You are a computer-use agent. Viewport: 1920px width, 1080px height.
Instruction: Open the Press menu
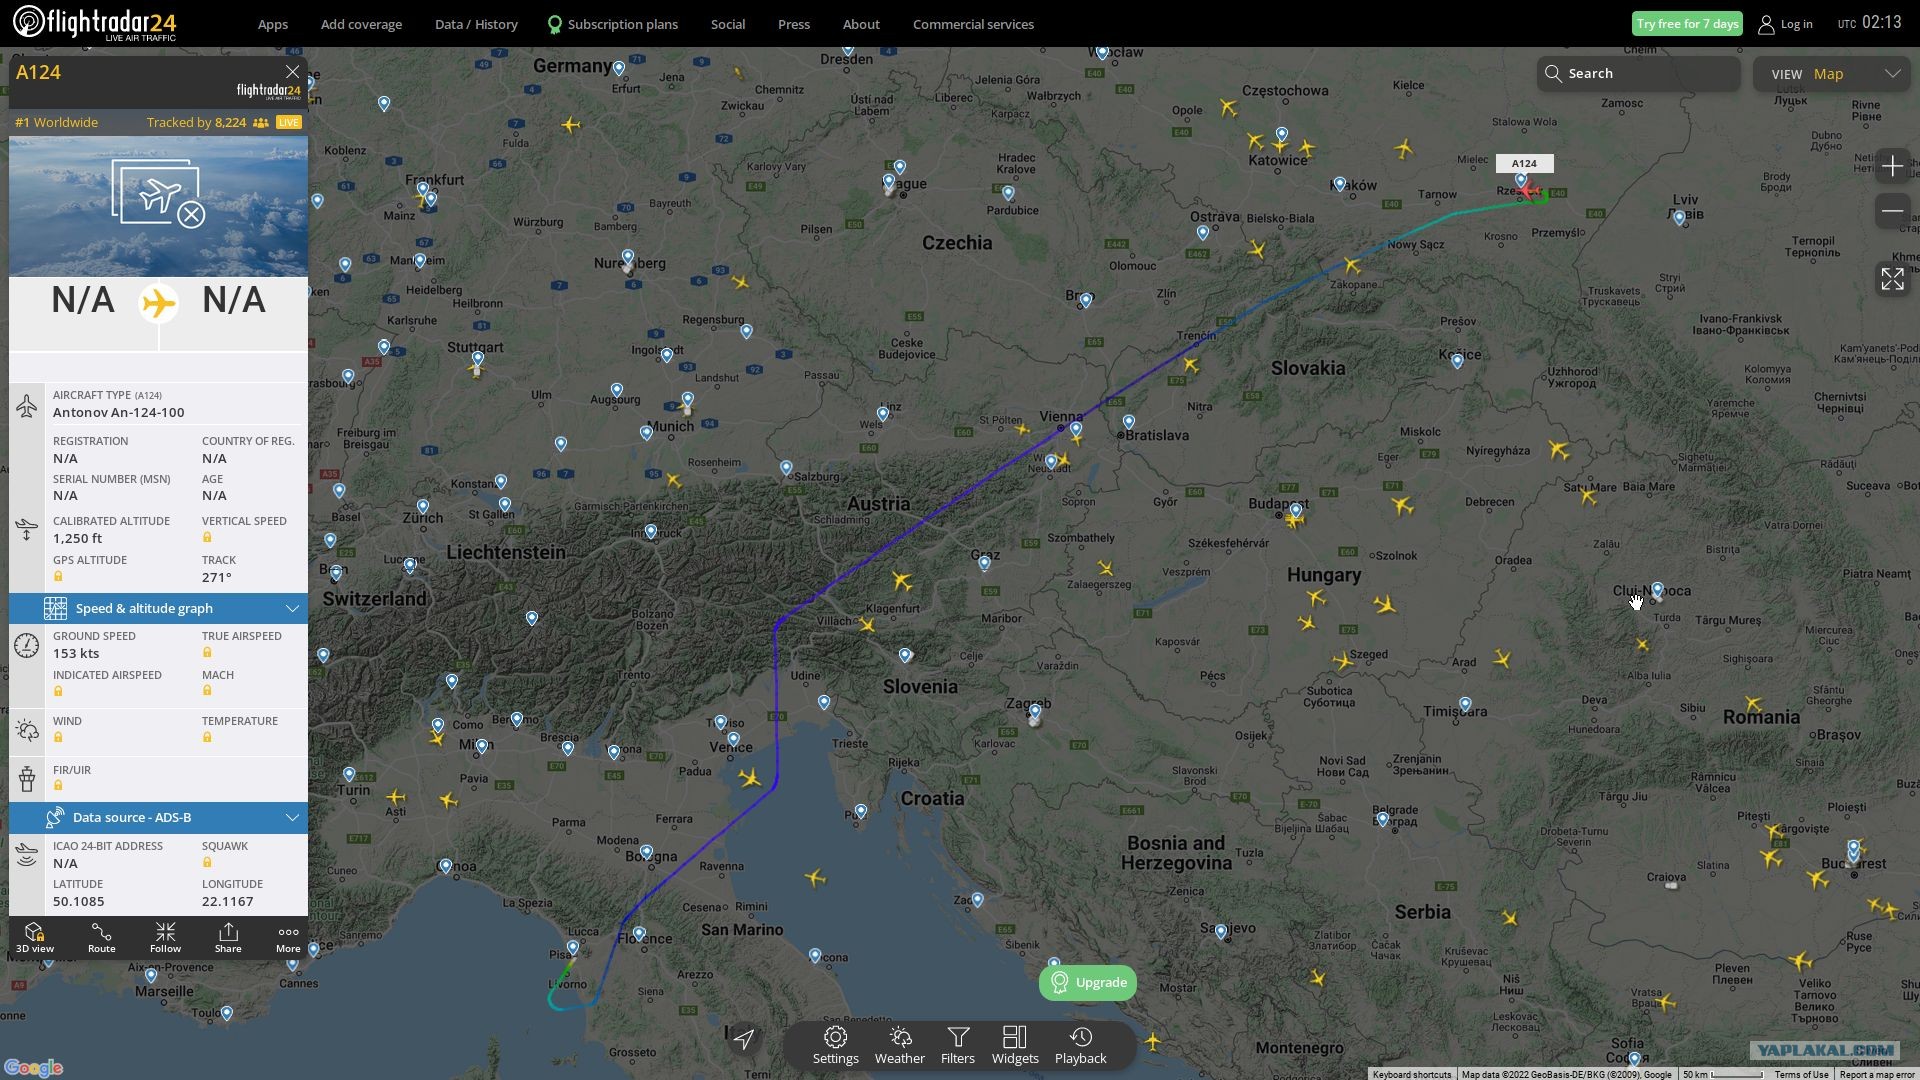pyautogui.click(x=794, y=24)
